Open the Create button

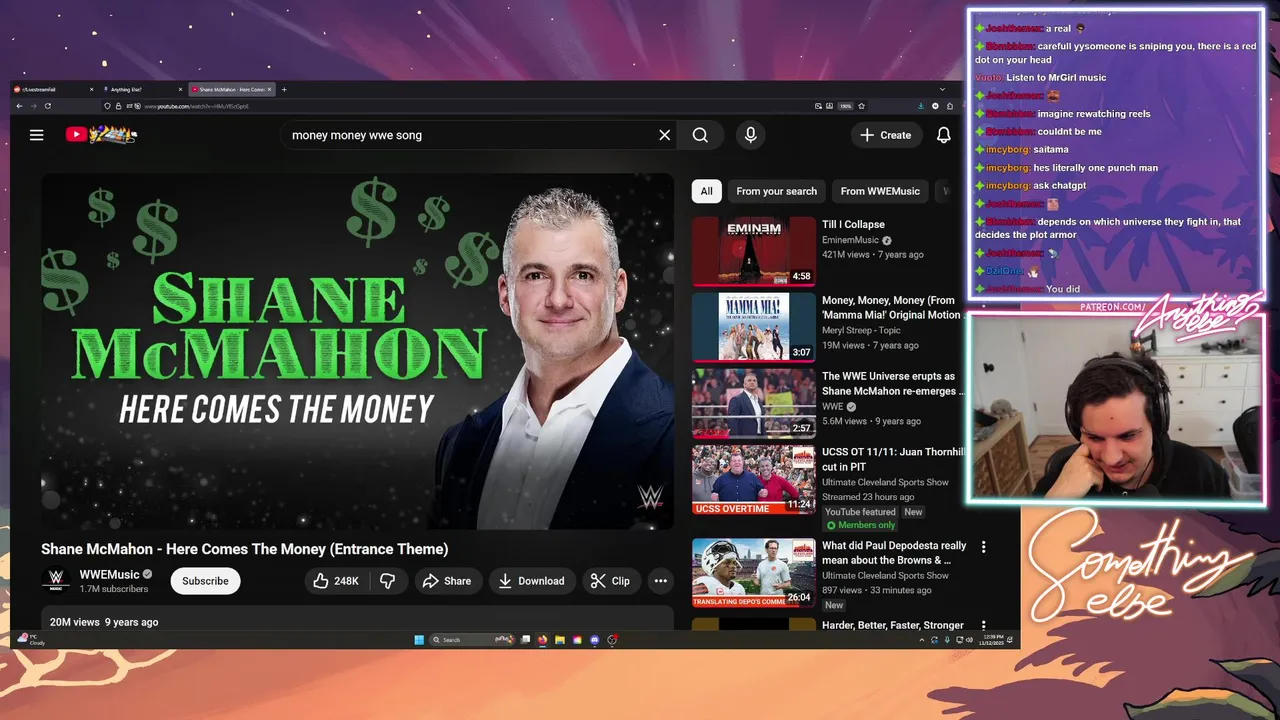click(x=886, y=135)
